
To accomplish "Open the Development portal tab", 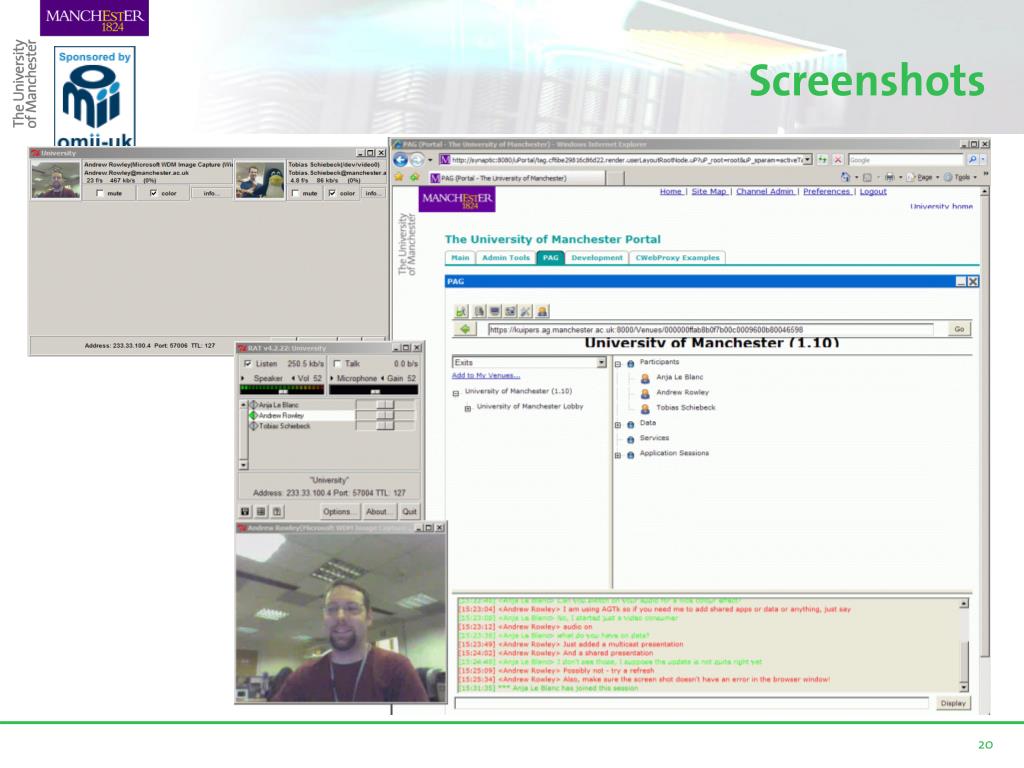I will (x=597, y=258).
